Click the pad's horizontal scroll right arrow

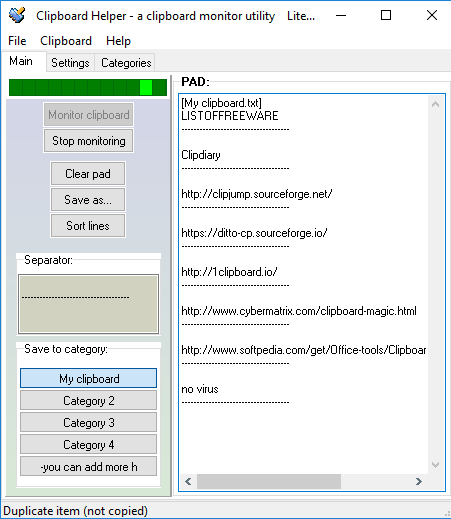click(419, 481)
